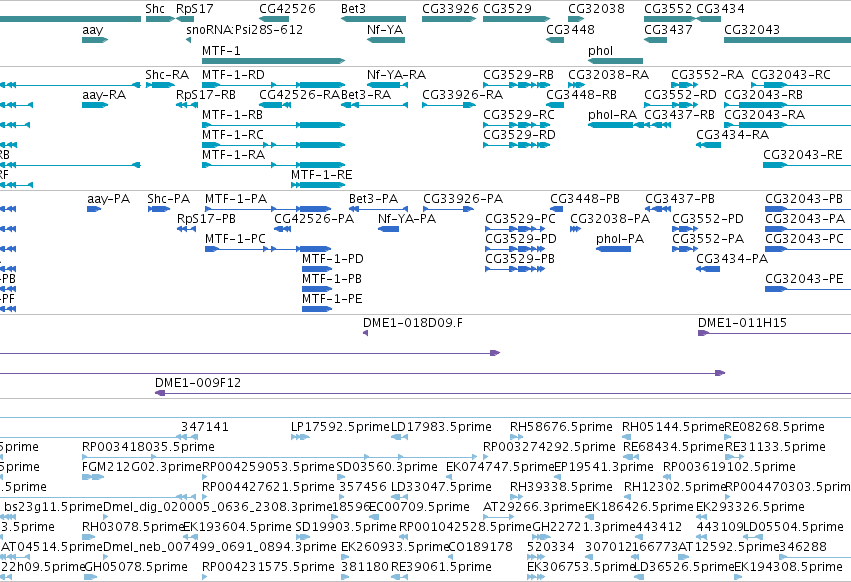Open the CG3448-PB protein label
Image resolution: width=851 pixels, height=582 pixels.
click(x=585, y=199)
